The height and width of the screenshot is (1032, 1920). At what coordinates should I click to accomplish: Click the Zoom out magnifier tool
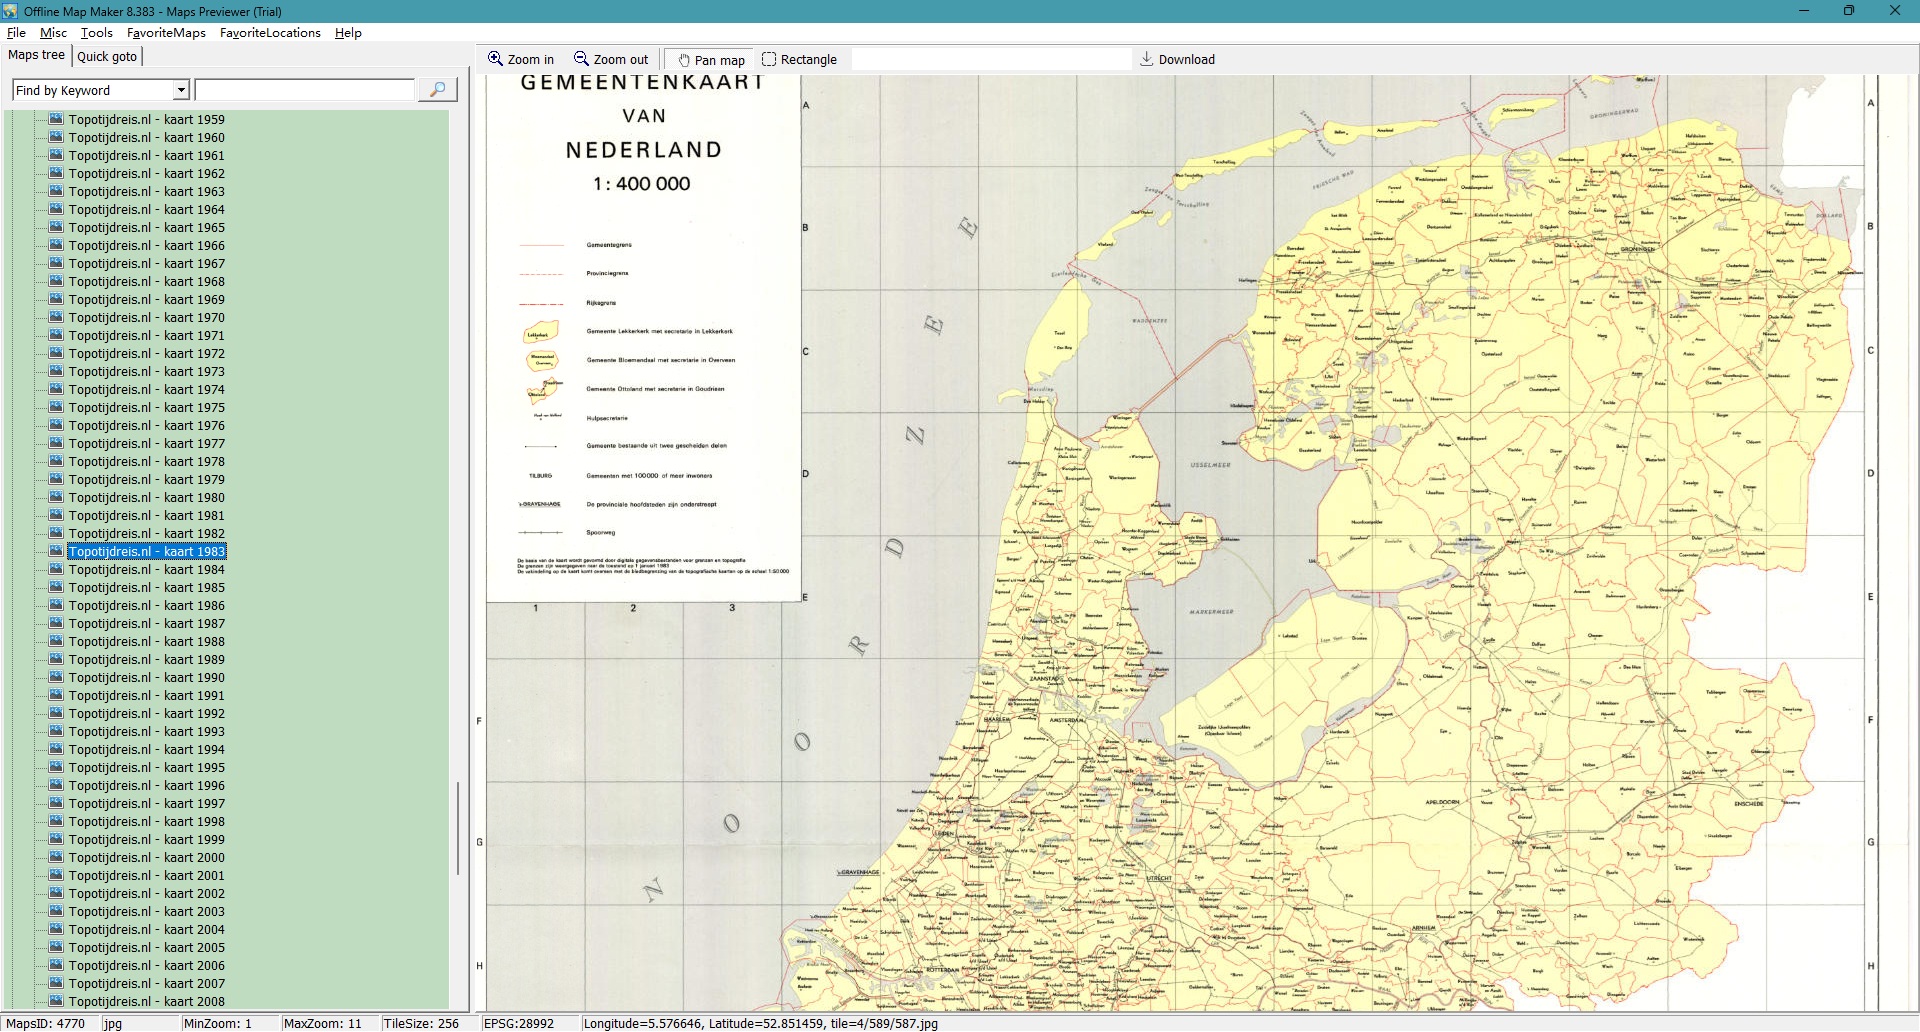(x=610, y=60)
